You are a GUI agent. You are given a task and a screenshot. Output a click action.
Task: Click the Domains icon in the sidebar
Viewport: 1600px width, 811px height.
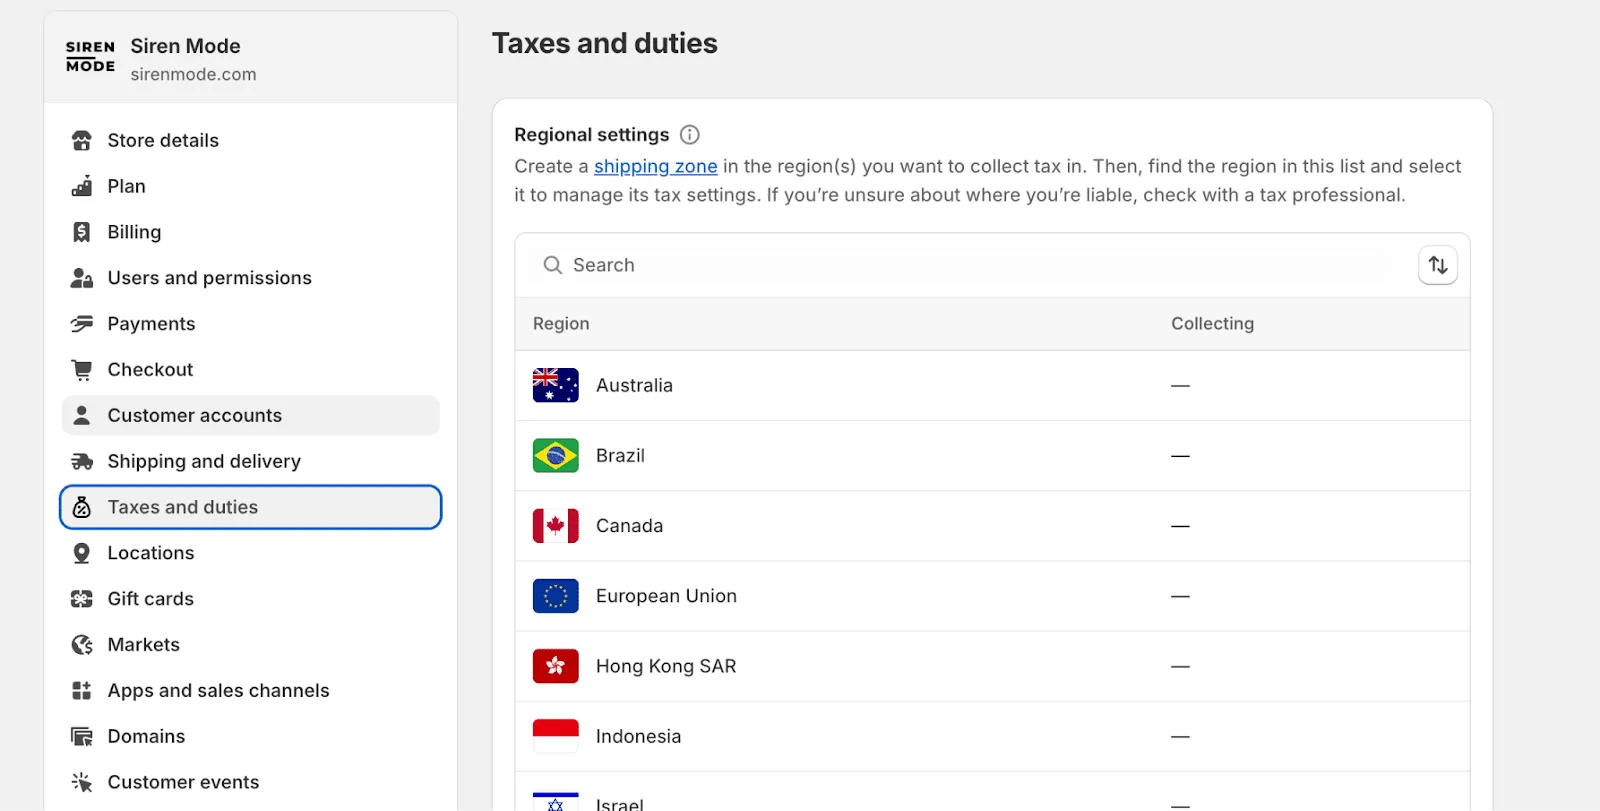tap(82, 737)
